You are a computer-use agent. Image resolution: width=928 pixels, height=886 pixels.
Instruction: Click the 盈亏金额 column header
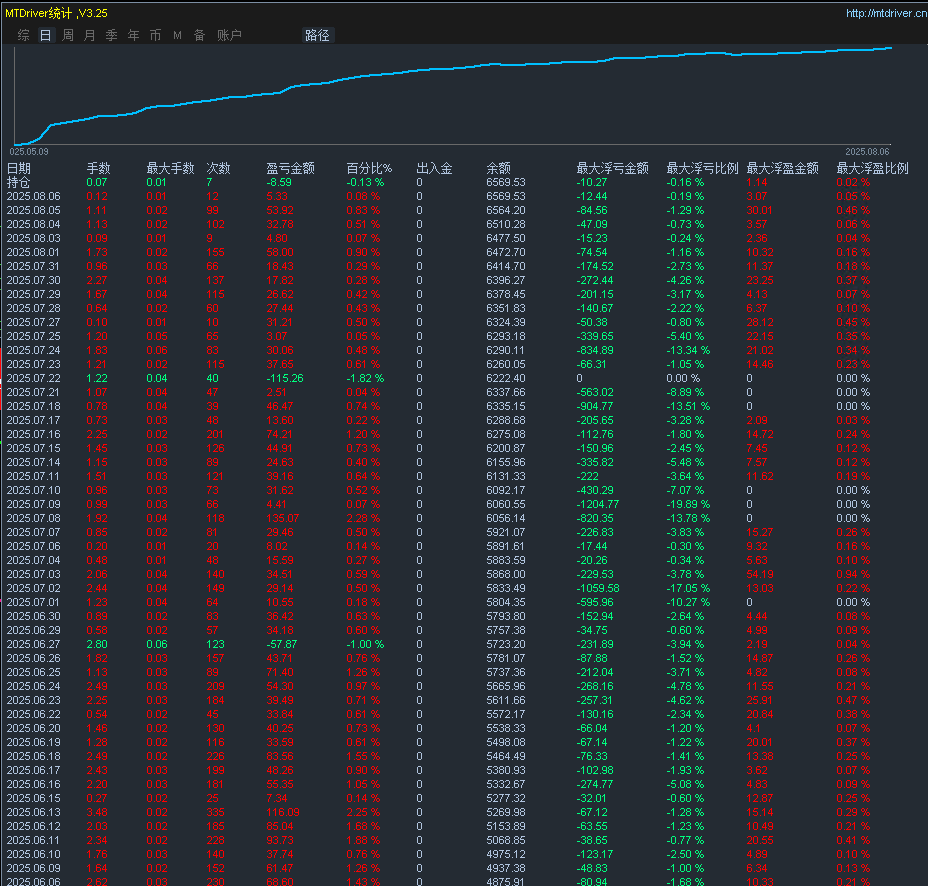(x=290, y=168)
